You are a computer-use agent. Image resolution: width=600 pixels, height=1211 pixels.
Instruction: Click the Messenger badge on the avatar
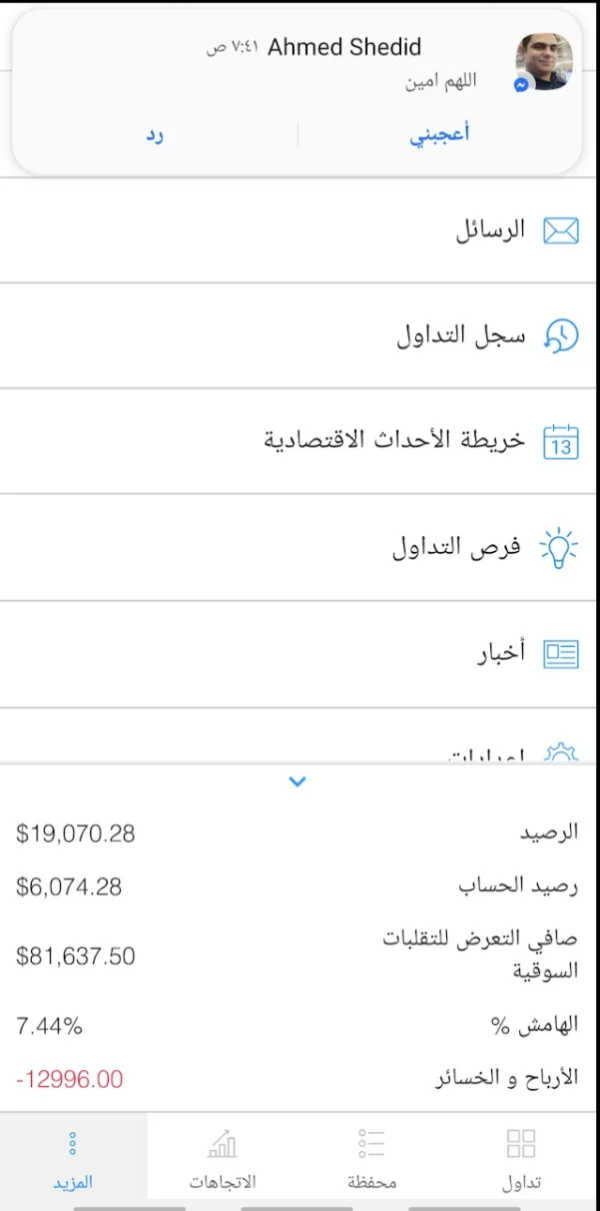[x=521, y=86]
